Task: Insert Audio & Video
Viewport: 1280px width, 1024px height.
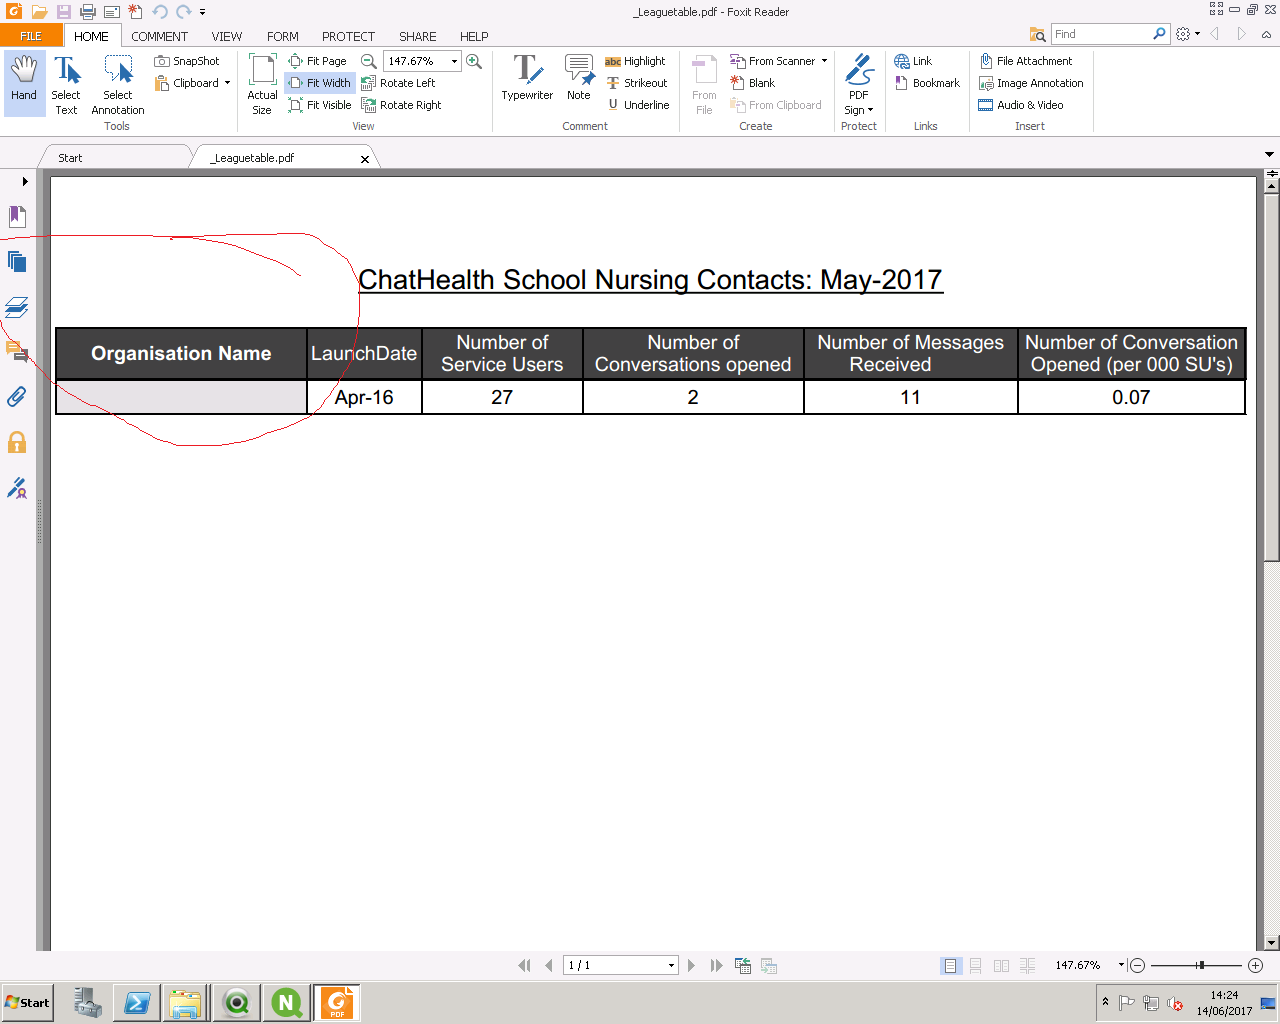Action: point(1021,105)
